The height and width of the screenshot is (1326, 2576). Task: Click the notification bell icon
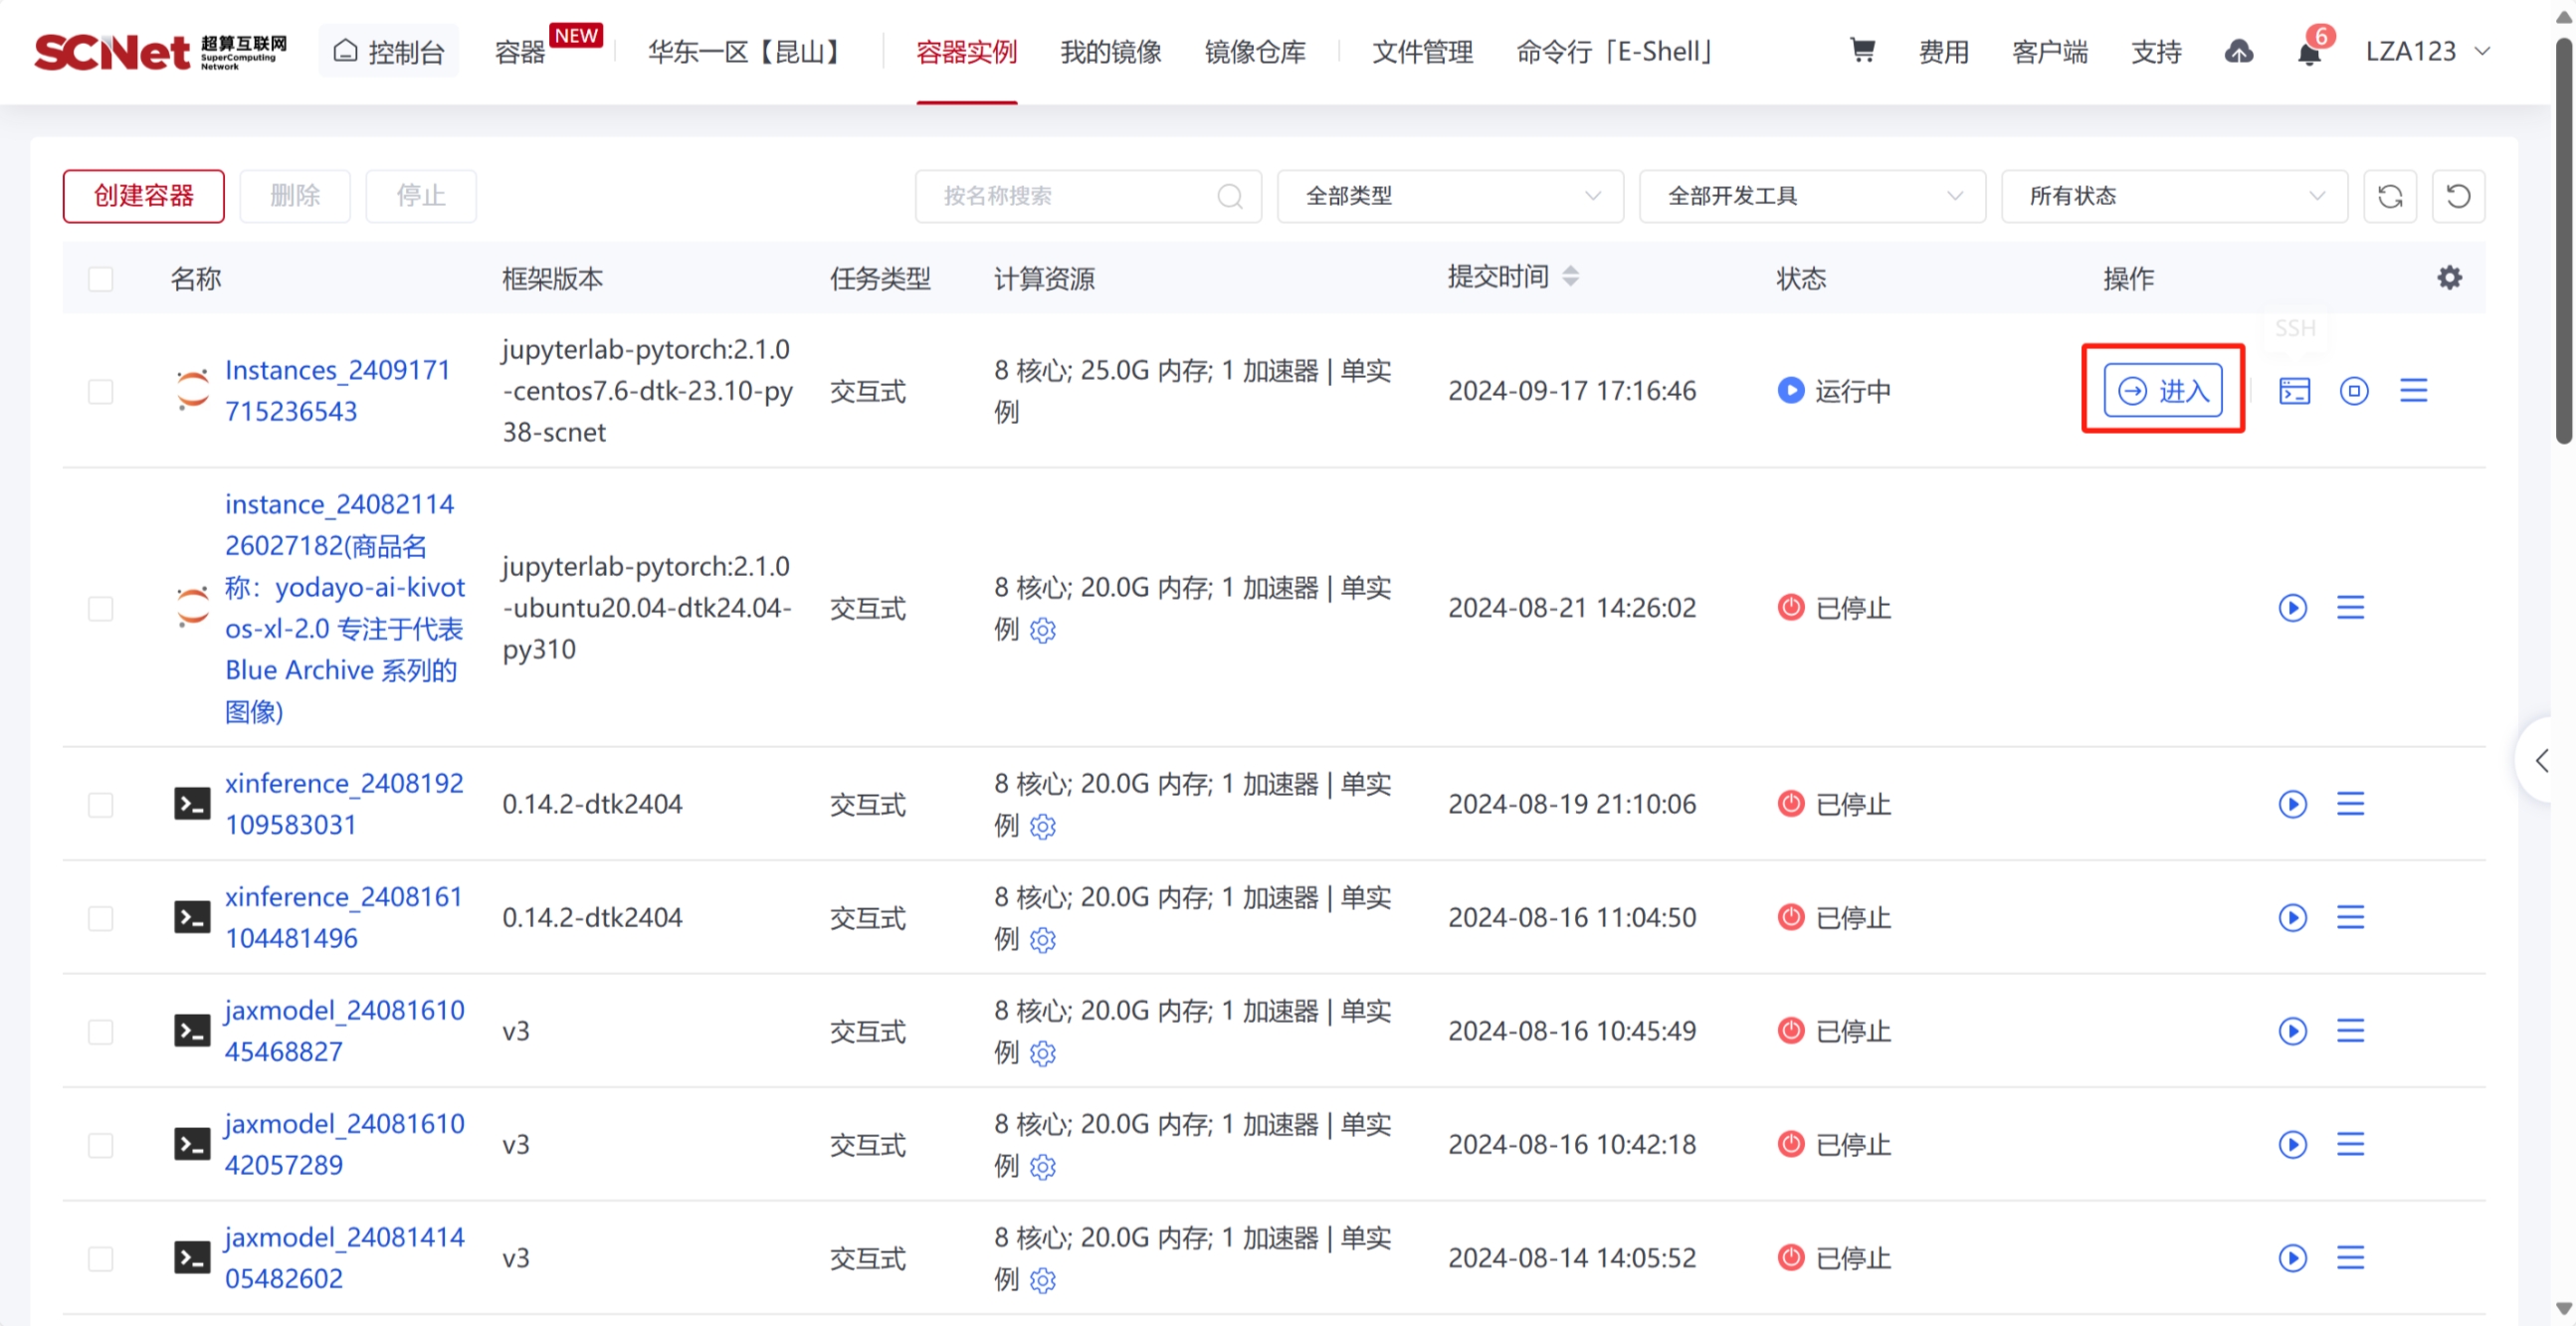[x=2308, y=53]
